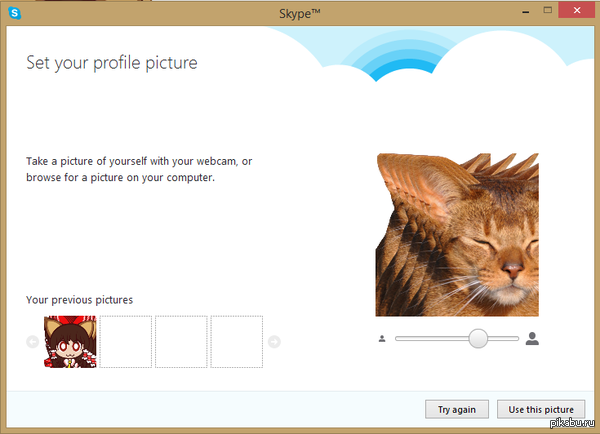Click the Try again button

tap(457, 410)
